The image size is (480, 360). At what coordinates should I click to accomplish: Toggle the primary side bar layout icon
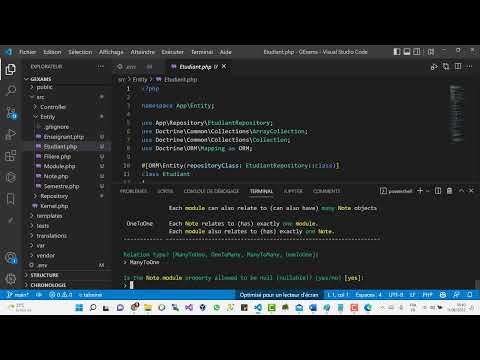click(x=397, y=52)
